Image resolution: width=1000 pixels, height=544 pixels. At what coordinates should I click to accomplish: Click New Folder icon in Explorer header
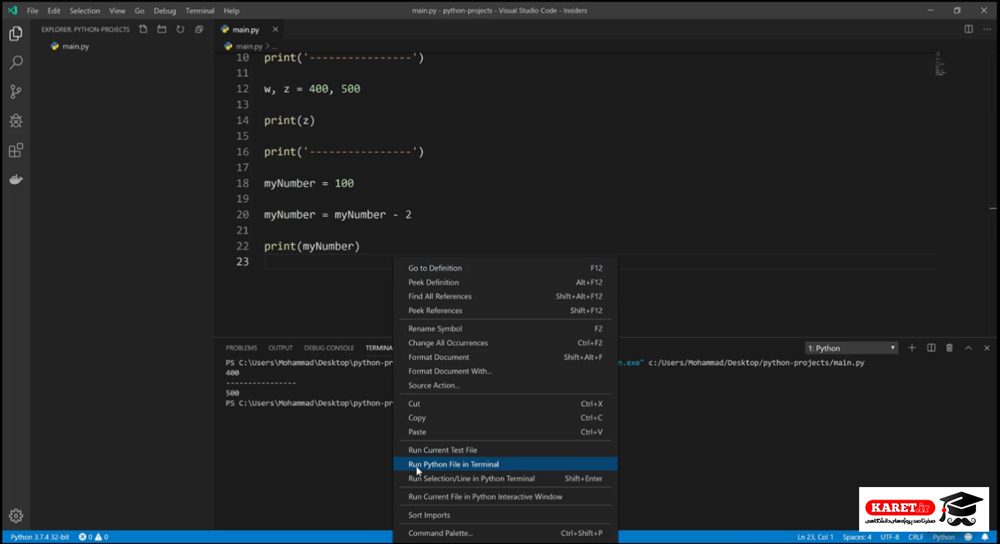click(162, 29)
